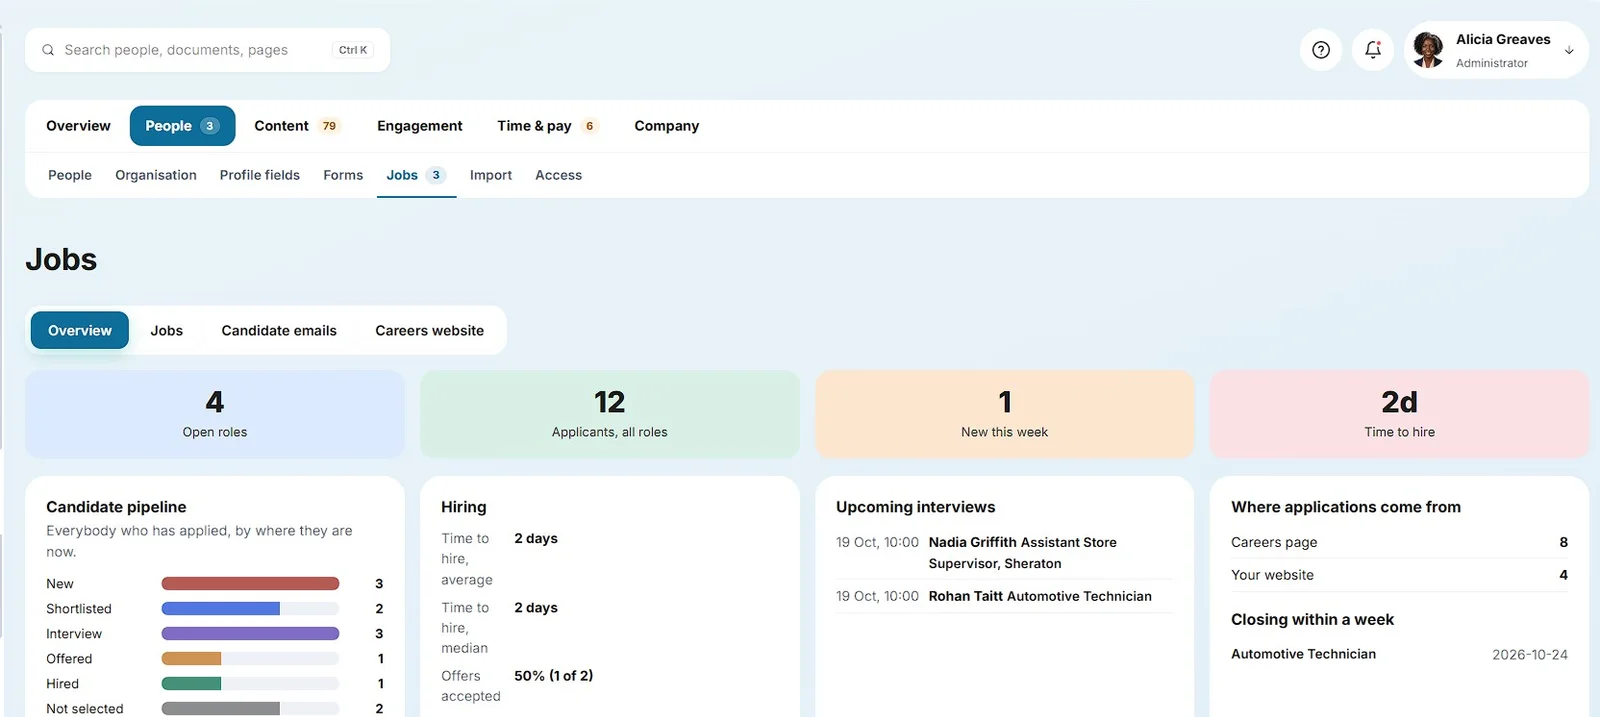Open Alicia Greaves profile avatar
Viewport: 1600px width, 717px height.
[1428, 49]
